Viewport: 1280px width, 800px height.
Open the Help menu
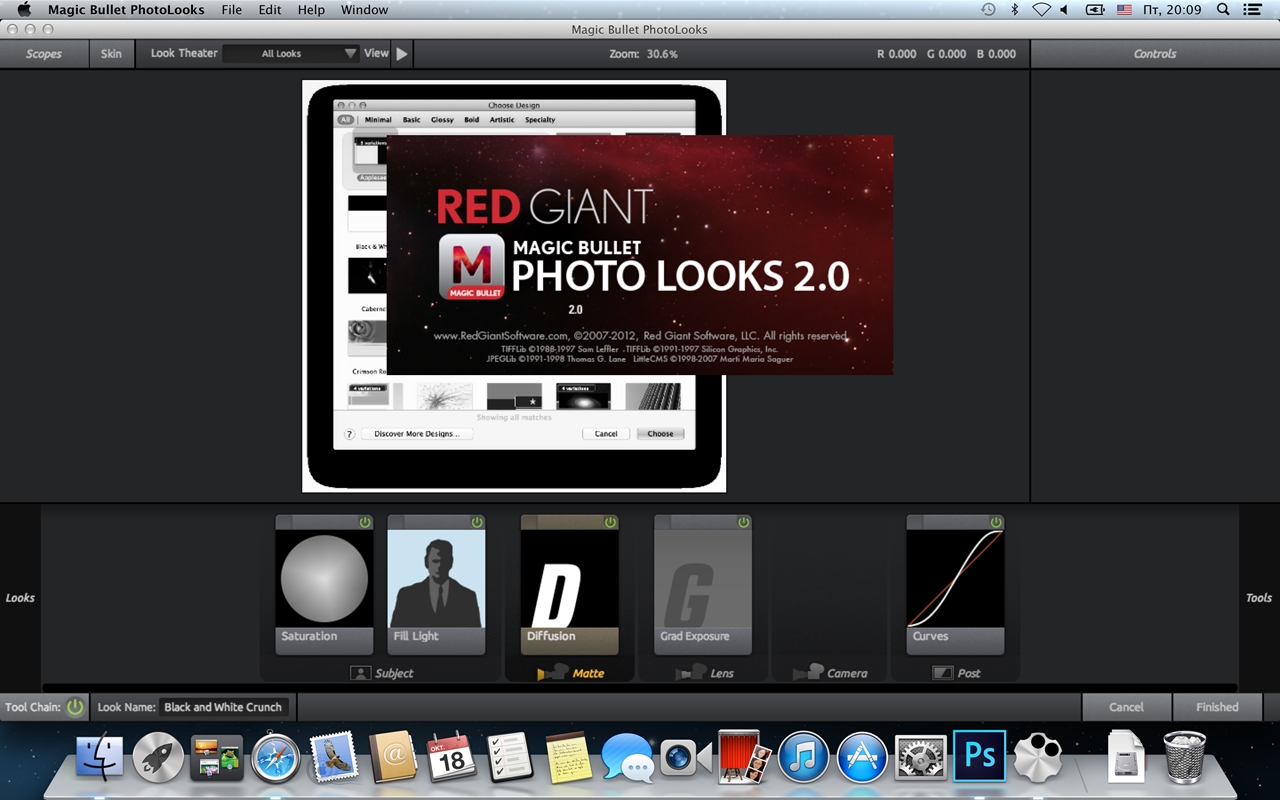tap(311, 10)
